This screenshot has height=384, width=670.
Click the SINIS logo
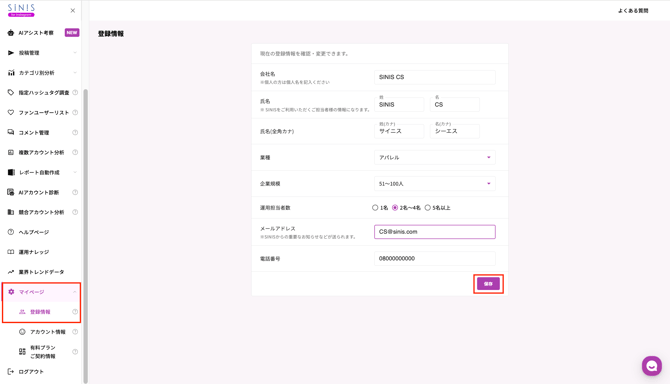tap(21, 10)
